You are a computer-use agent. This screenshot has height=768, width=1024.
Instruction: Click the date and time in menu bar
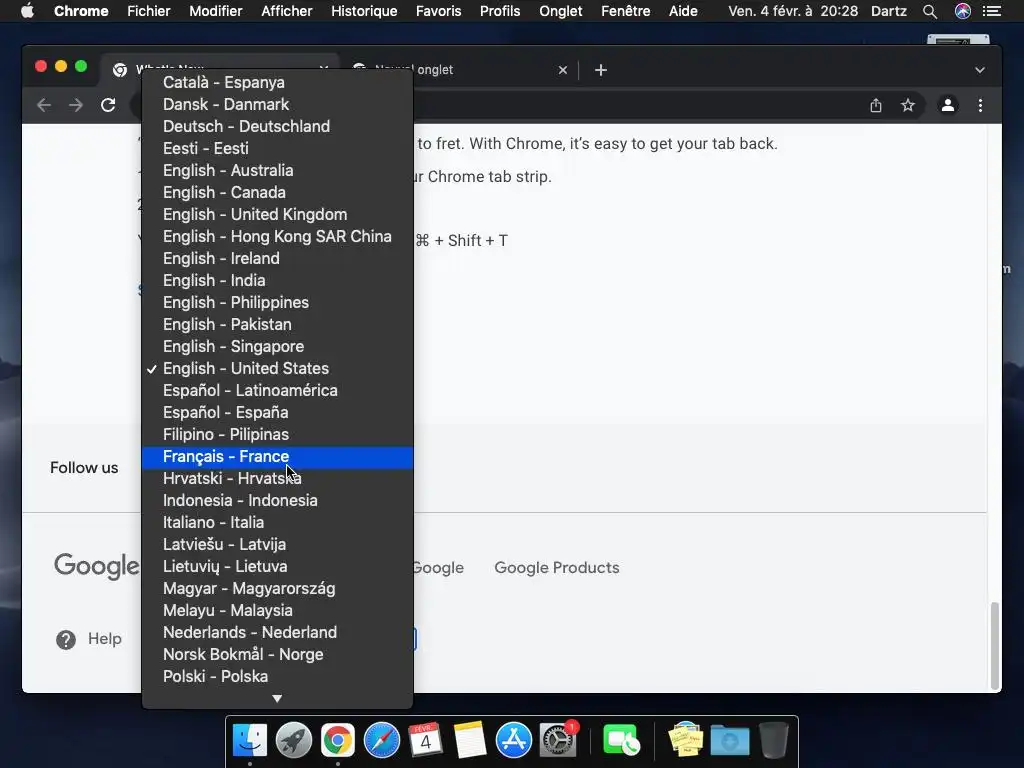click(x=793, y=11)
